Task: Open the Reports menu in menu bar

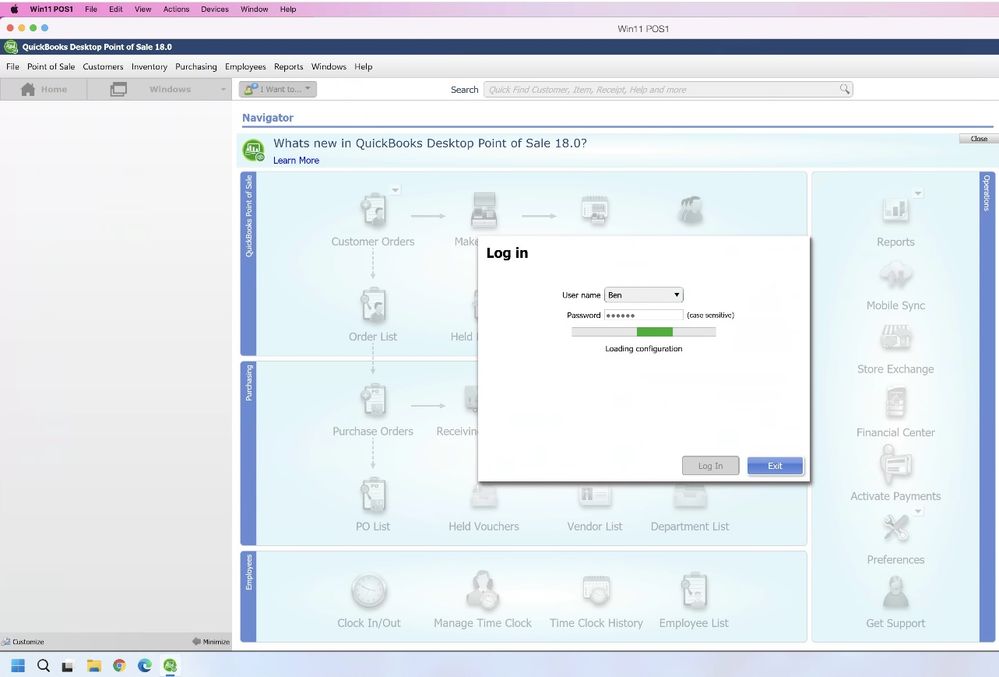Action: pyautogui.click(x=289, y=66)
